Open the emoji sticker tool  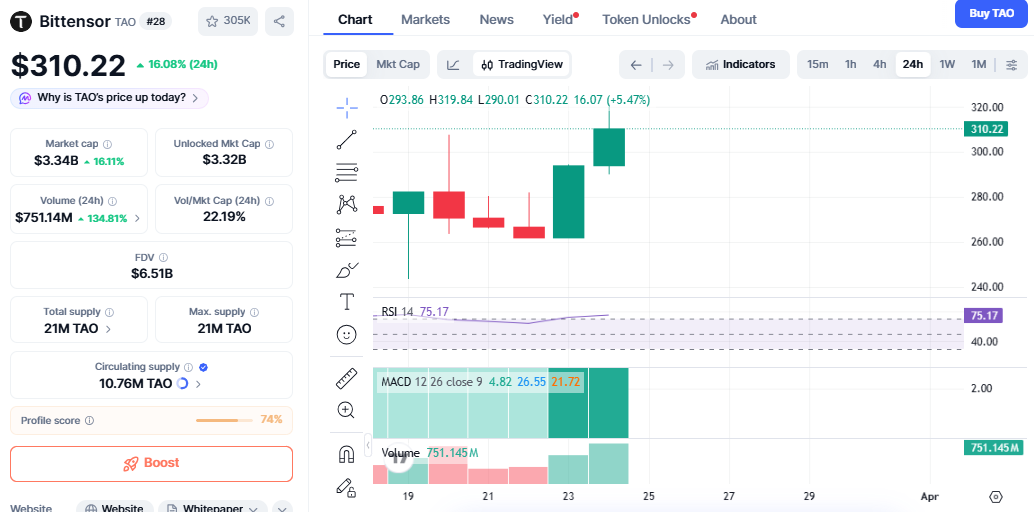347,334
